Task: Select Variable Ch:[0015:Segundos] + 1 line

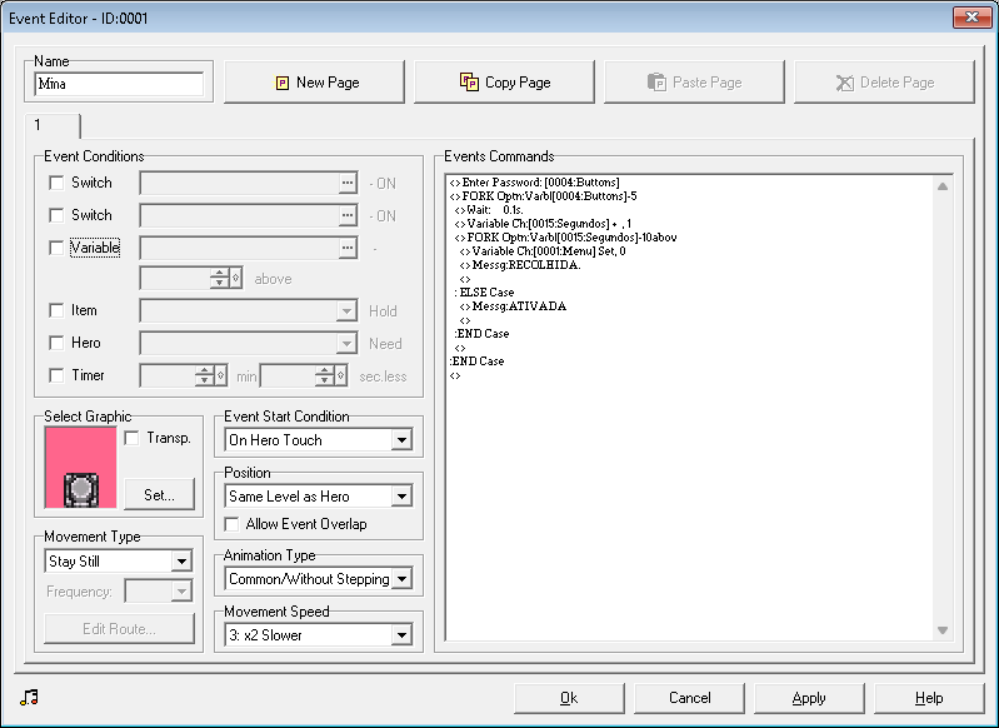Action: [543, 224]
